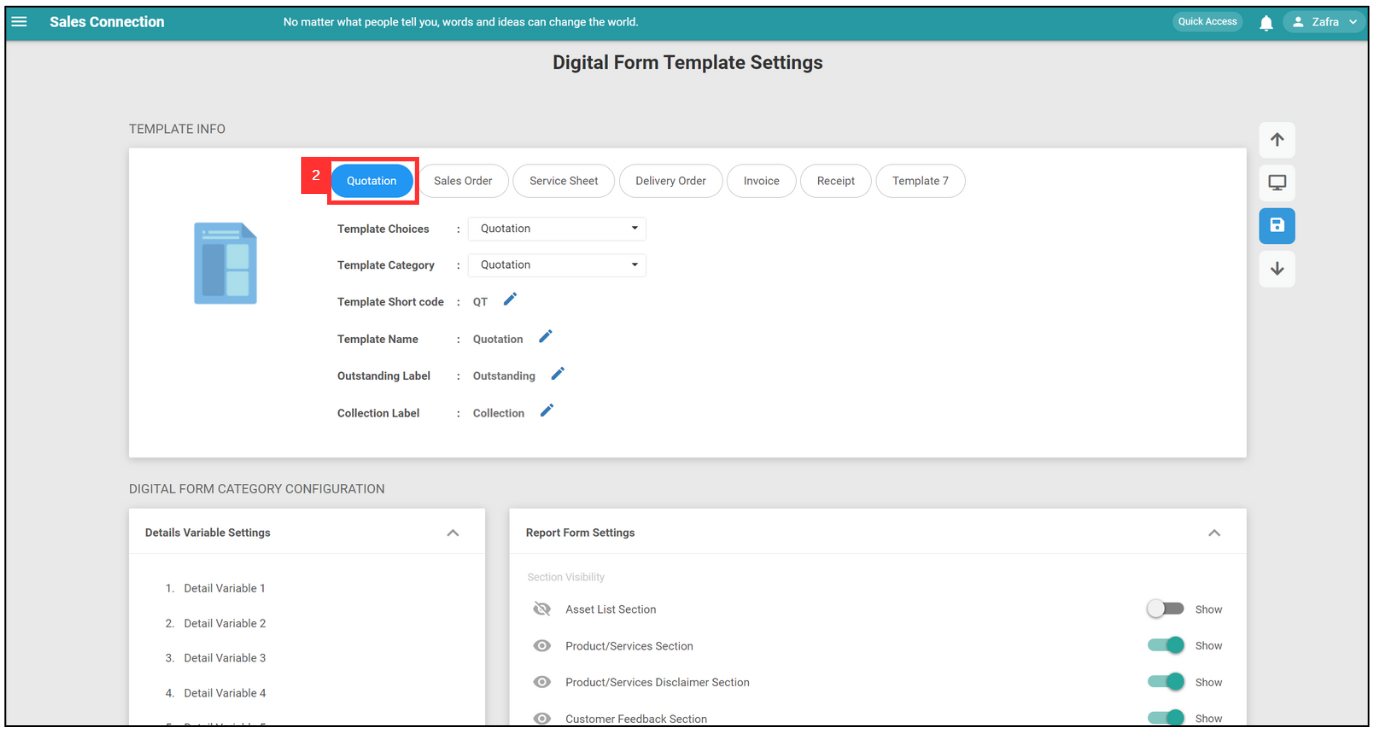Screen dimensions: 1374x730
Task: Click the Collection label value
Action: [x=498, y=413]
